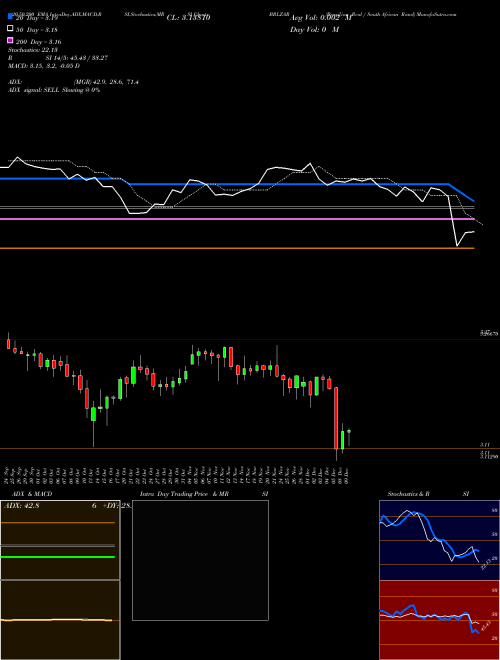Click the ADX: 42.8 value in the ADX panel
The width and height of the screenshot is (500, 660).
click(x=21, y=506)
